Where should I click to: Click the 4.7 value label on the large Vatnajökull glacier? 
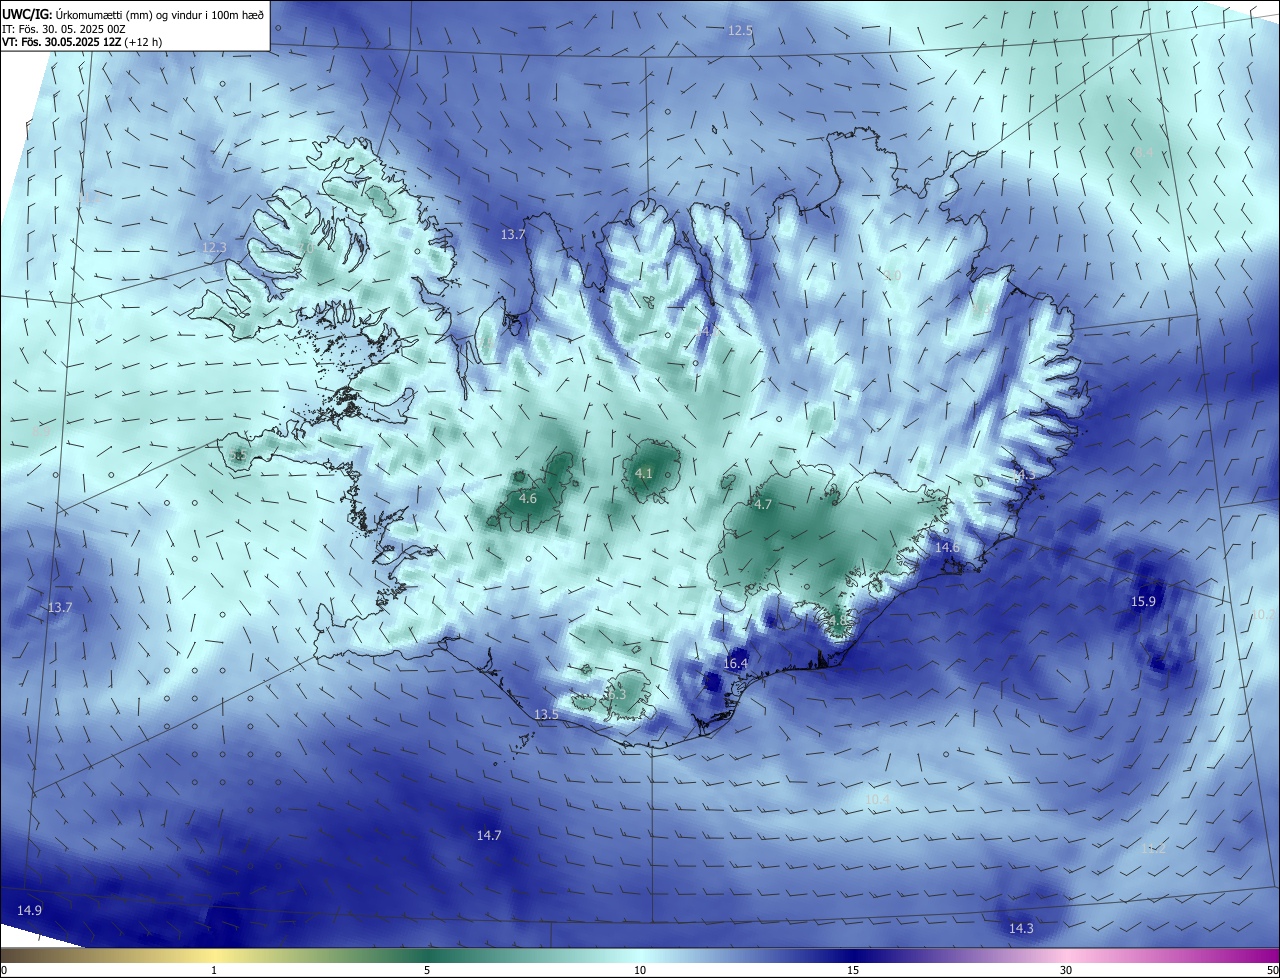[x=763, y=504]
